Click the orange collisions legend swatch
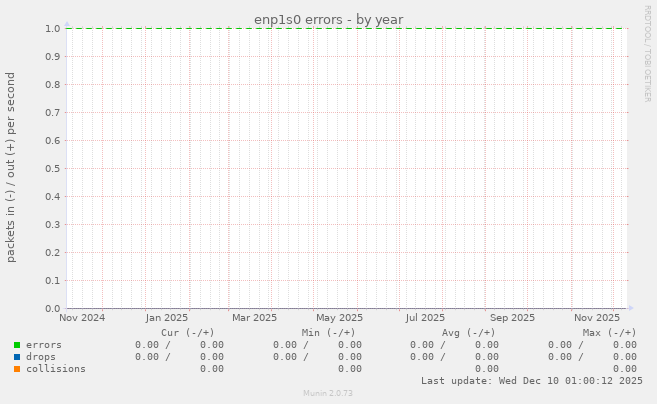This screenshot has height=404, width=657. click(x=17, y=369)
